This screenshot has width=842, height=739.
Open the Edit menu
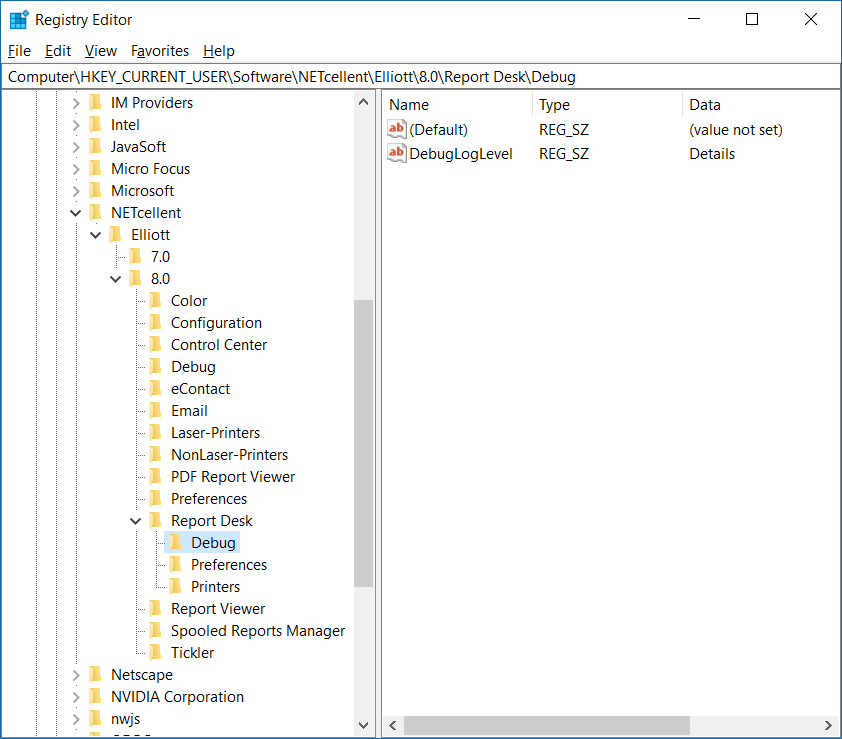(58, 51)
